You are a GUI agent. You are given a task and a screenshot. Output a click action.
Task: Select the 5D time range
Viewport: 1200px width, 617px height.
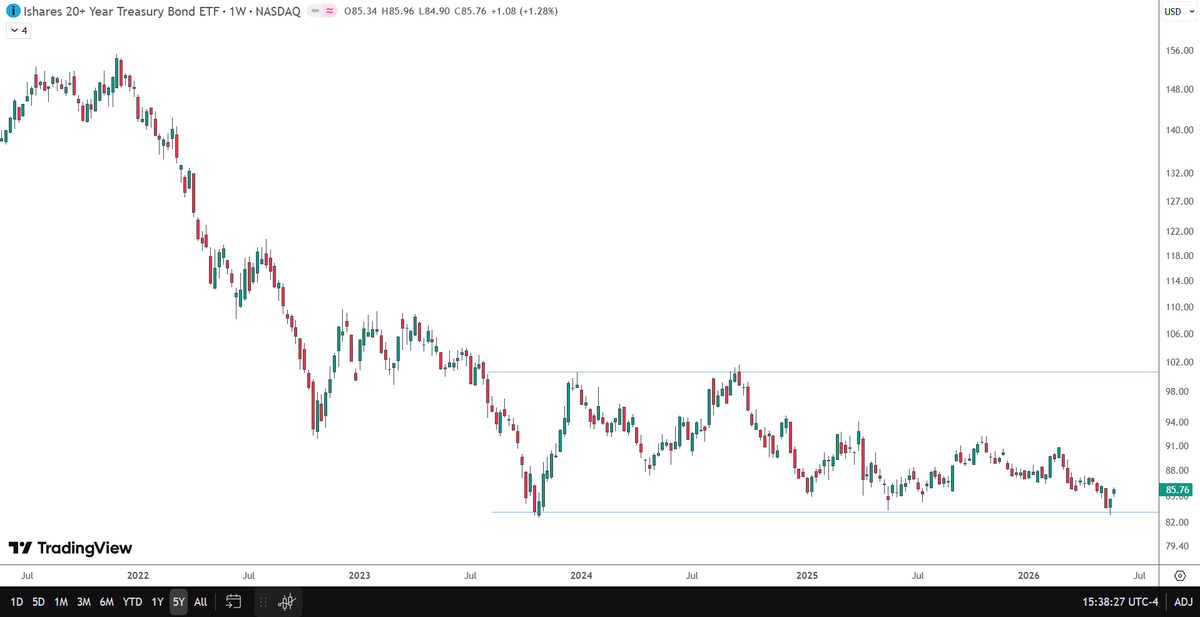pyautogui.click(x=38, y=602)
